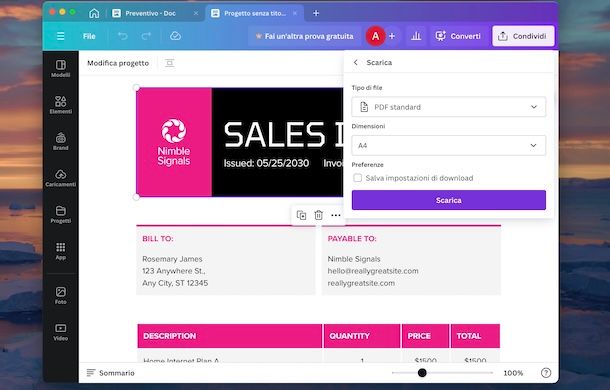Viewport: 610px width, 390px height.
Task: Expand the PDF standard file type dropdown
Action: [x=449, y=107]
